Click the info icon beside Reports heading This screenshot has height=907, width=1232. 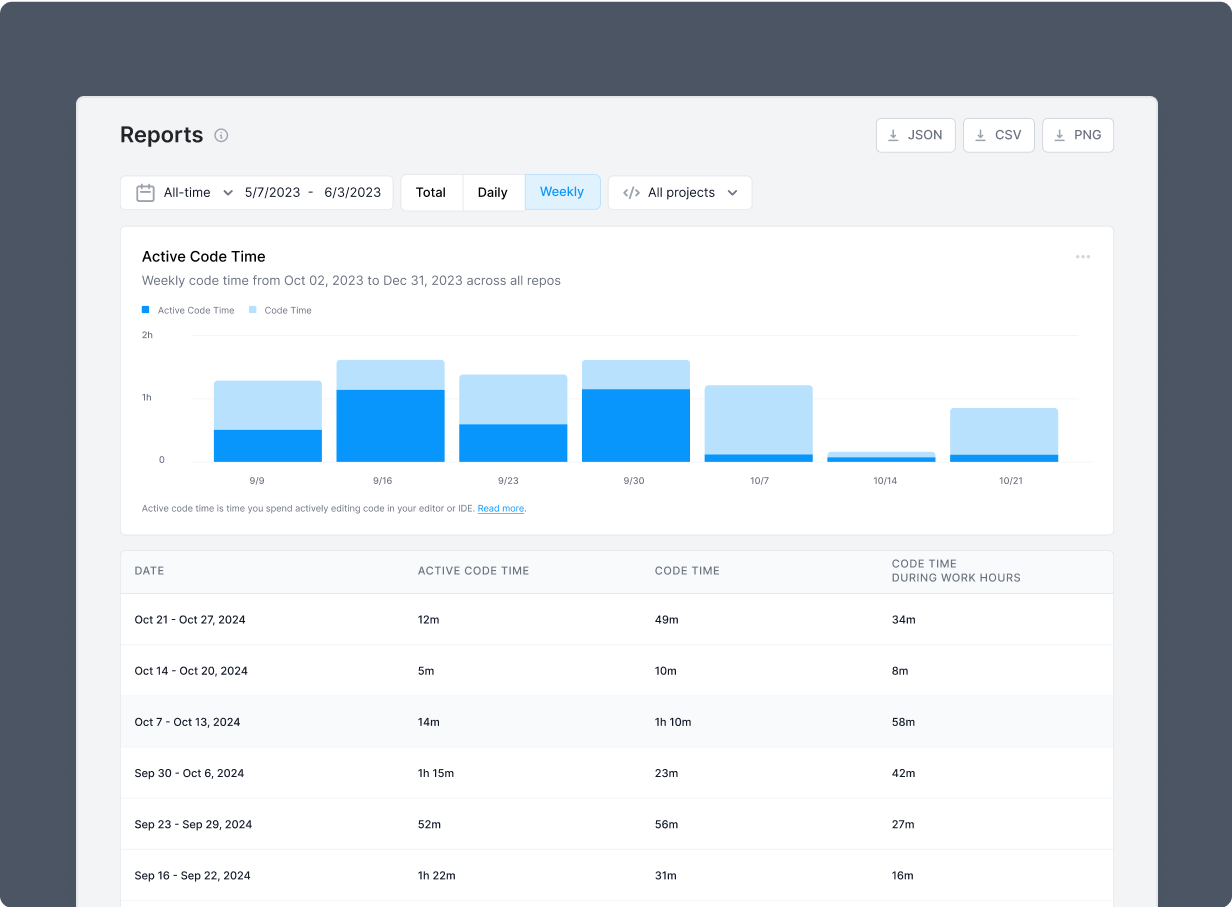[221, 135]
